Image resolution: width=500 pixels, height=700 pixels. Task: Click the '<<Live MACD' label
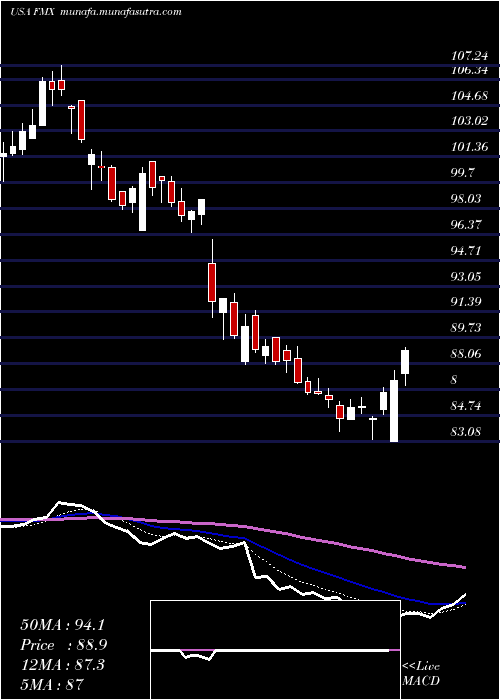click(421, 673)
